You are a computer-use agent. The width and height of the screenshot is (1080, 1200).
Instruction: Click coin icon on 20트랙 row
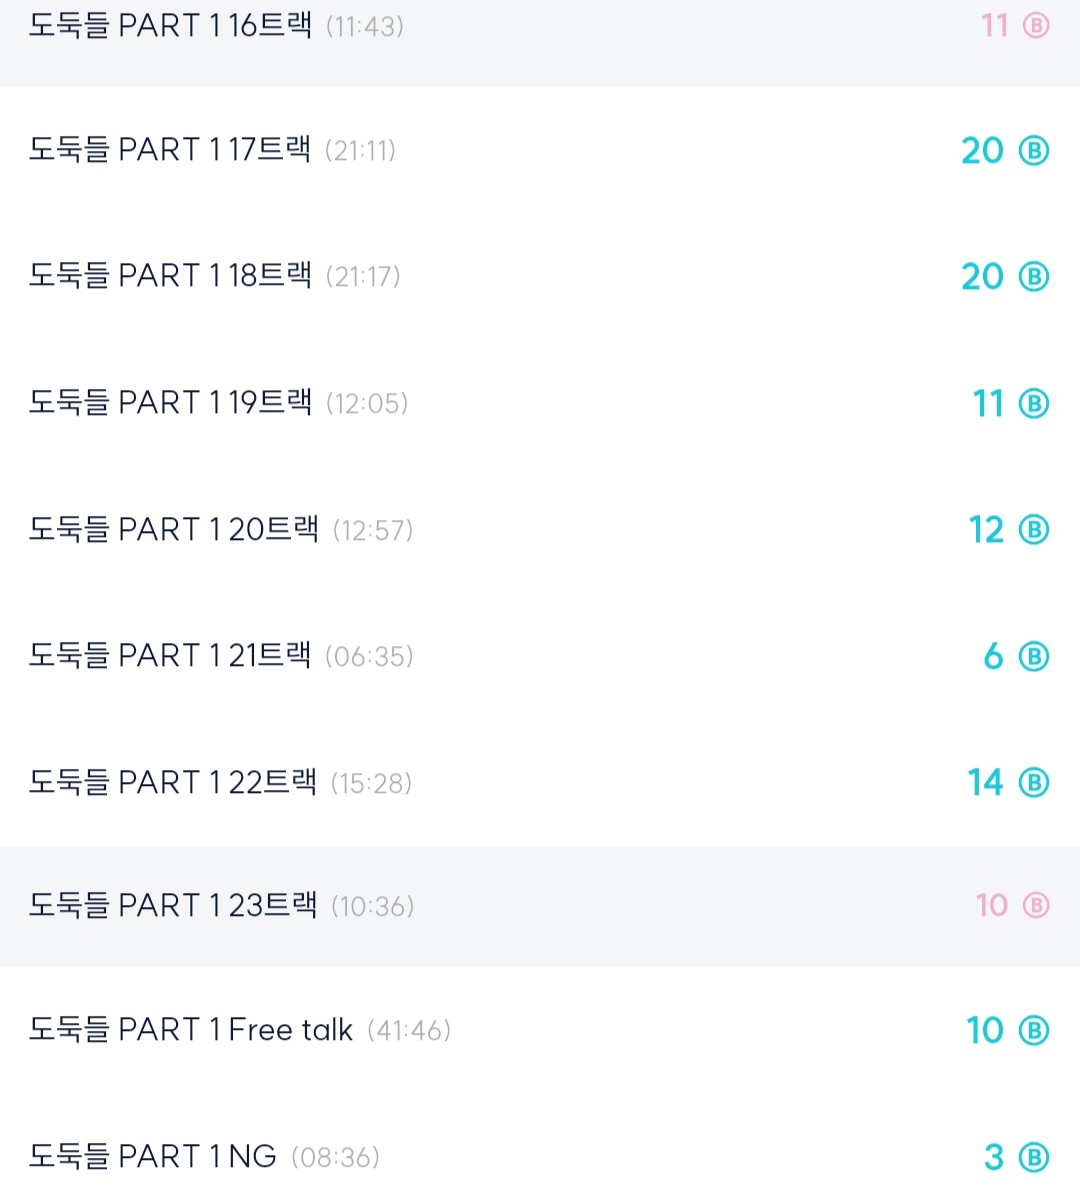pyautogui.click(x=1034, y=530)
